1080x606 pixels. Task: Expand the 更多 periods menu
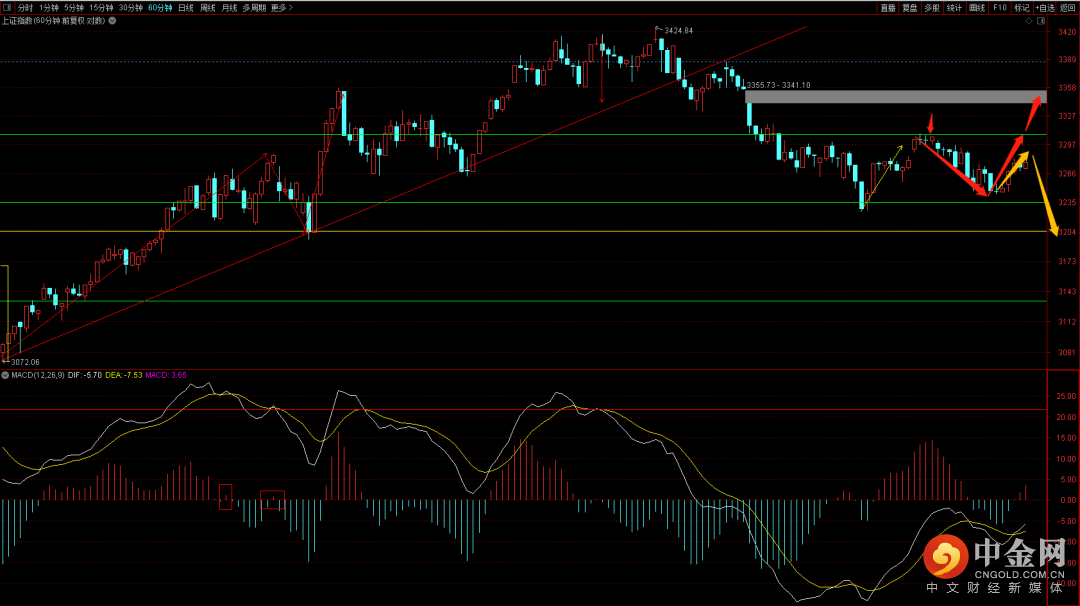pos(281,7)
